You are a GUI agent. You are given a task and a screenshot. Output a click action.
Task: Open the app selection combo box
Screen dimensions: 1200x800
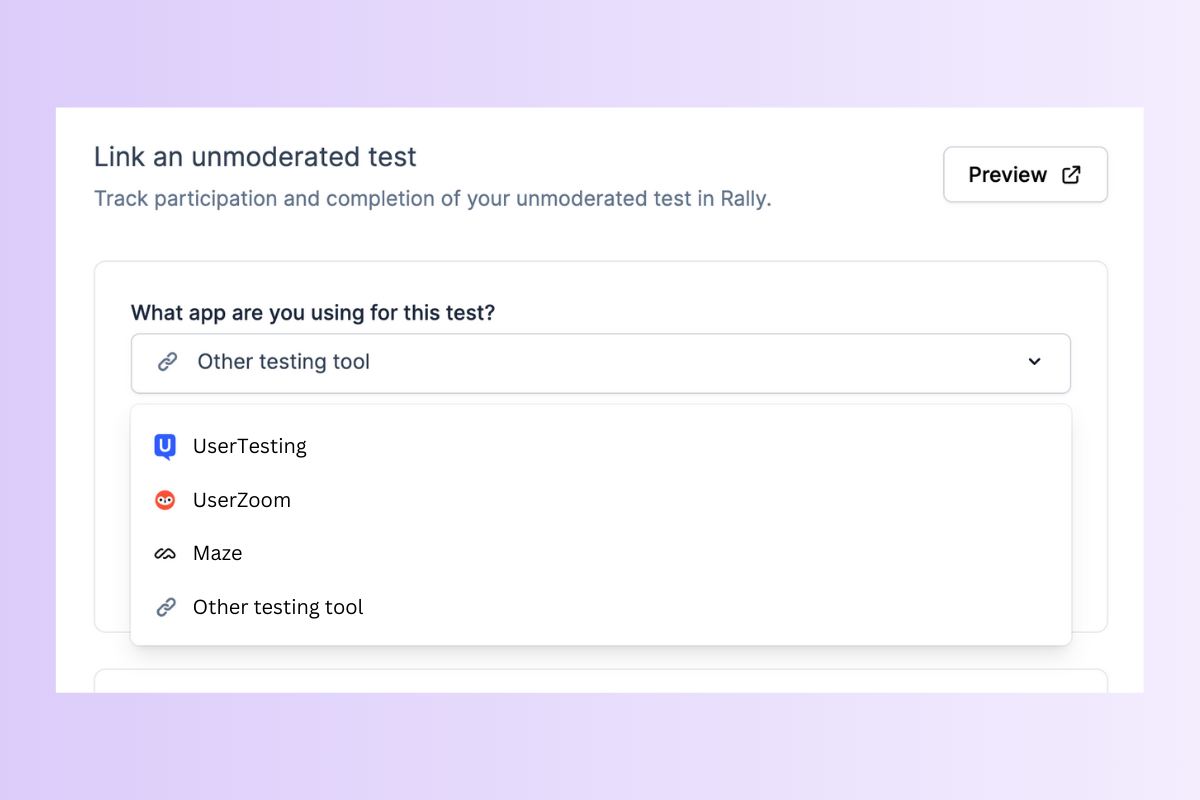click(x=601, y=363)
